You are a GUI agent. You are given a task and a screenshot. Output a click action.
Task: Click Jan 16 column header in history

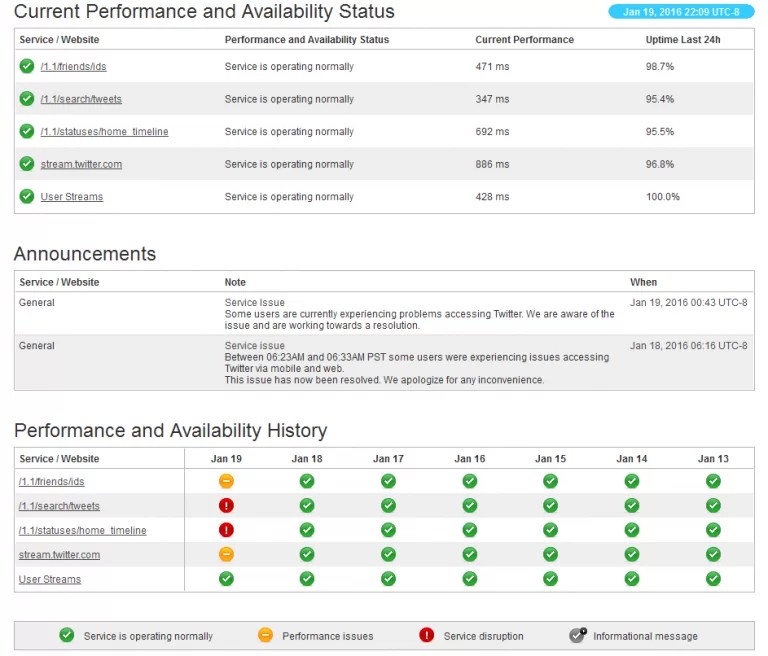(x=470, y=459)
